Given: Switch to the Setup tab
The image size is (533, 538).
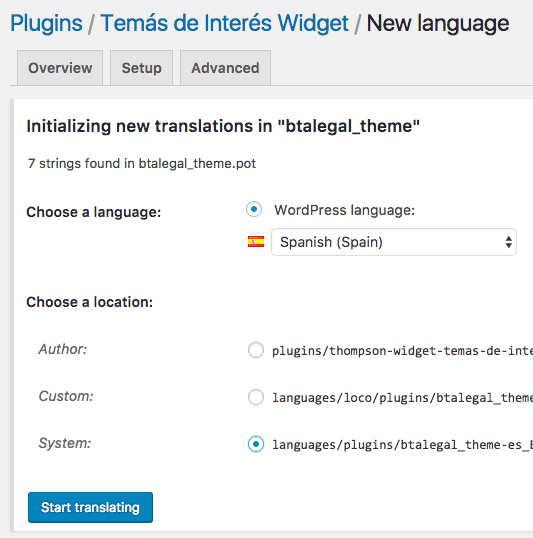Looking at the screenshot, I should (x=141, y=68).
